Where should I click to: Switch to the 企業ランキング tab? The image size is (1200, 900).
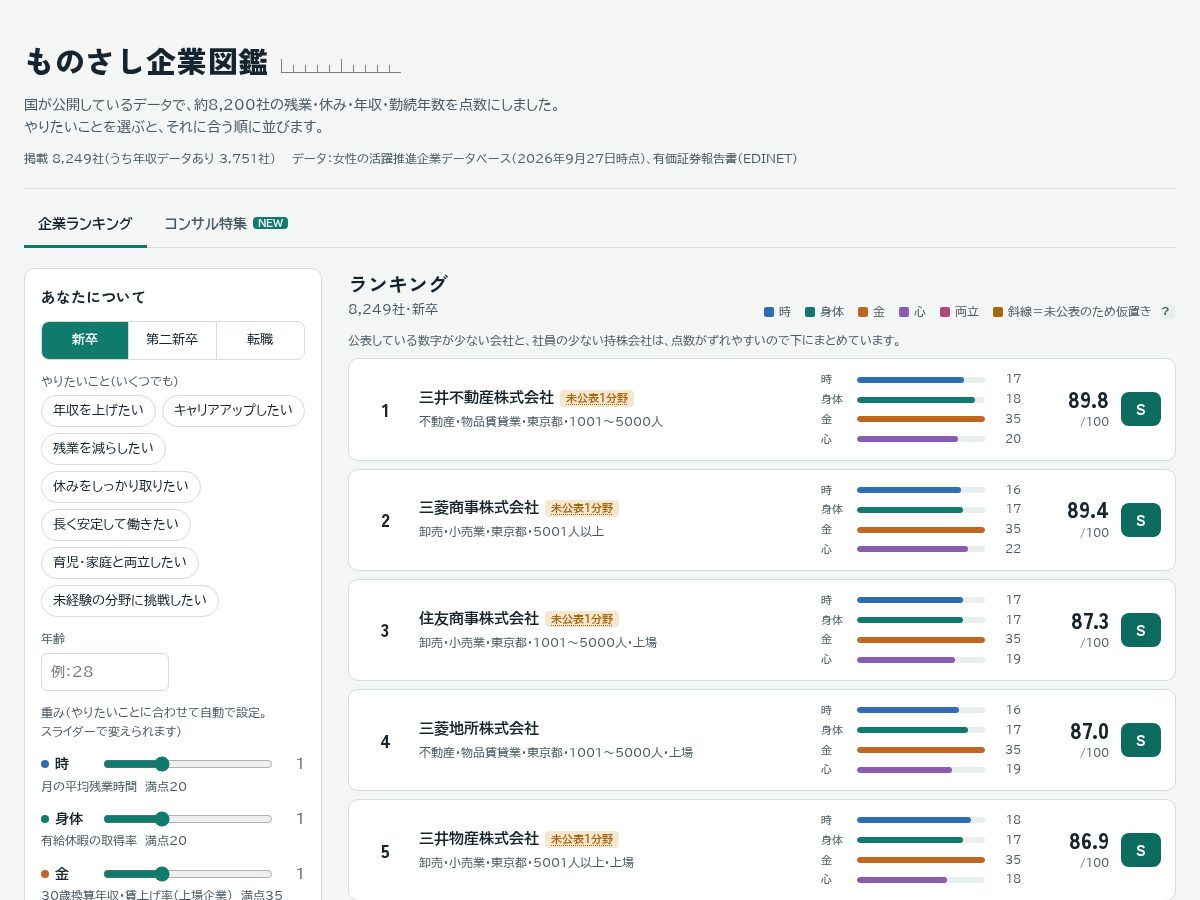(85, 224)
